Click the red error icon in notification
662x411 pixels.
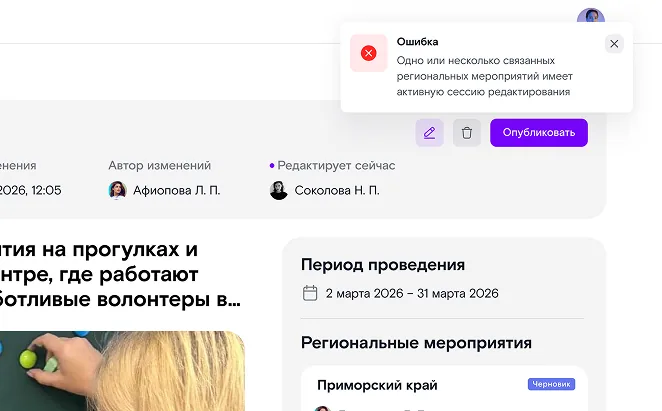click(x=369, y=53)
